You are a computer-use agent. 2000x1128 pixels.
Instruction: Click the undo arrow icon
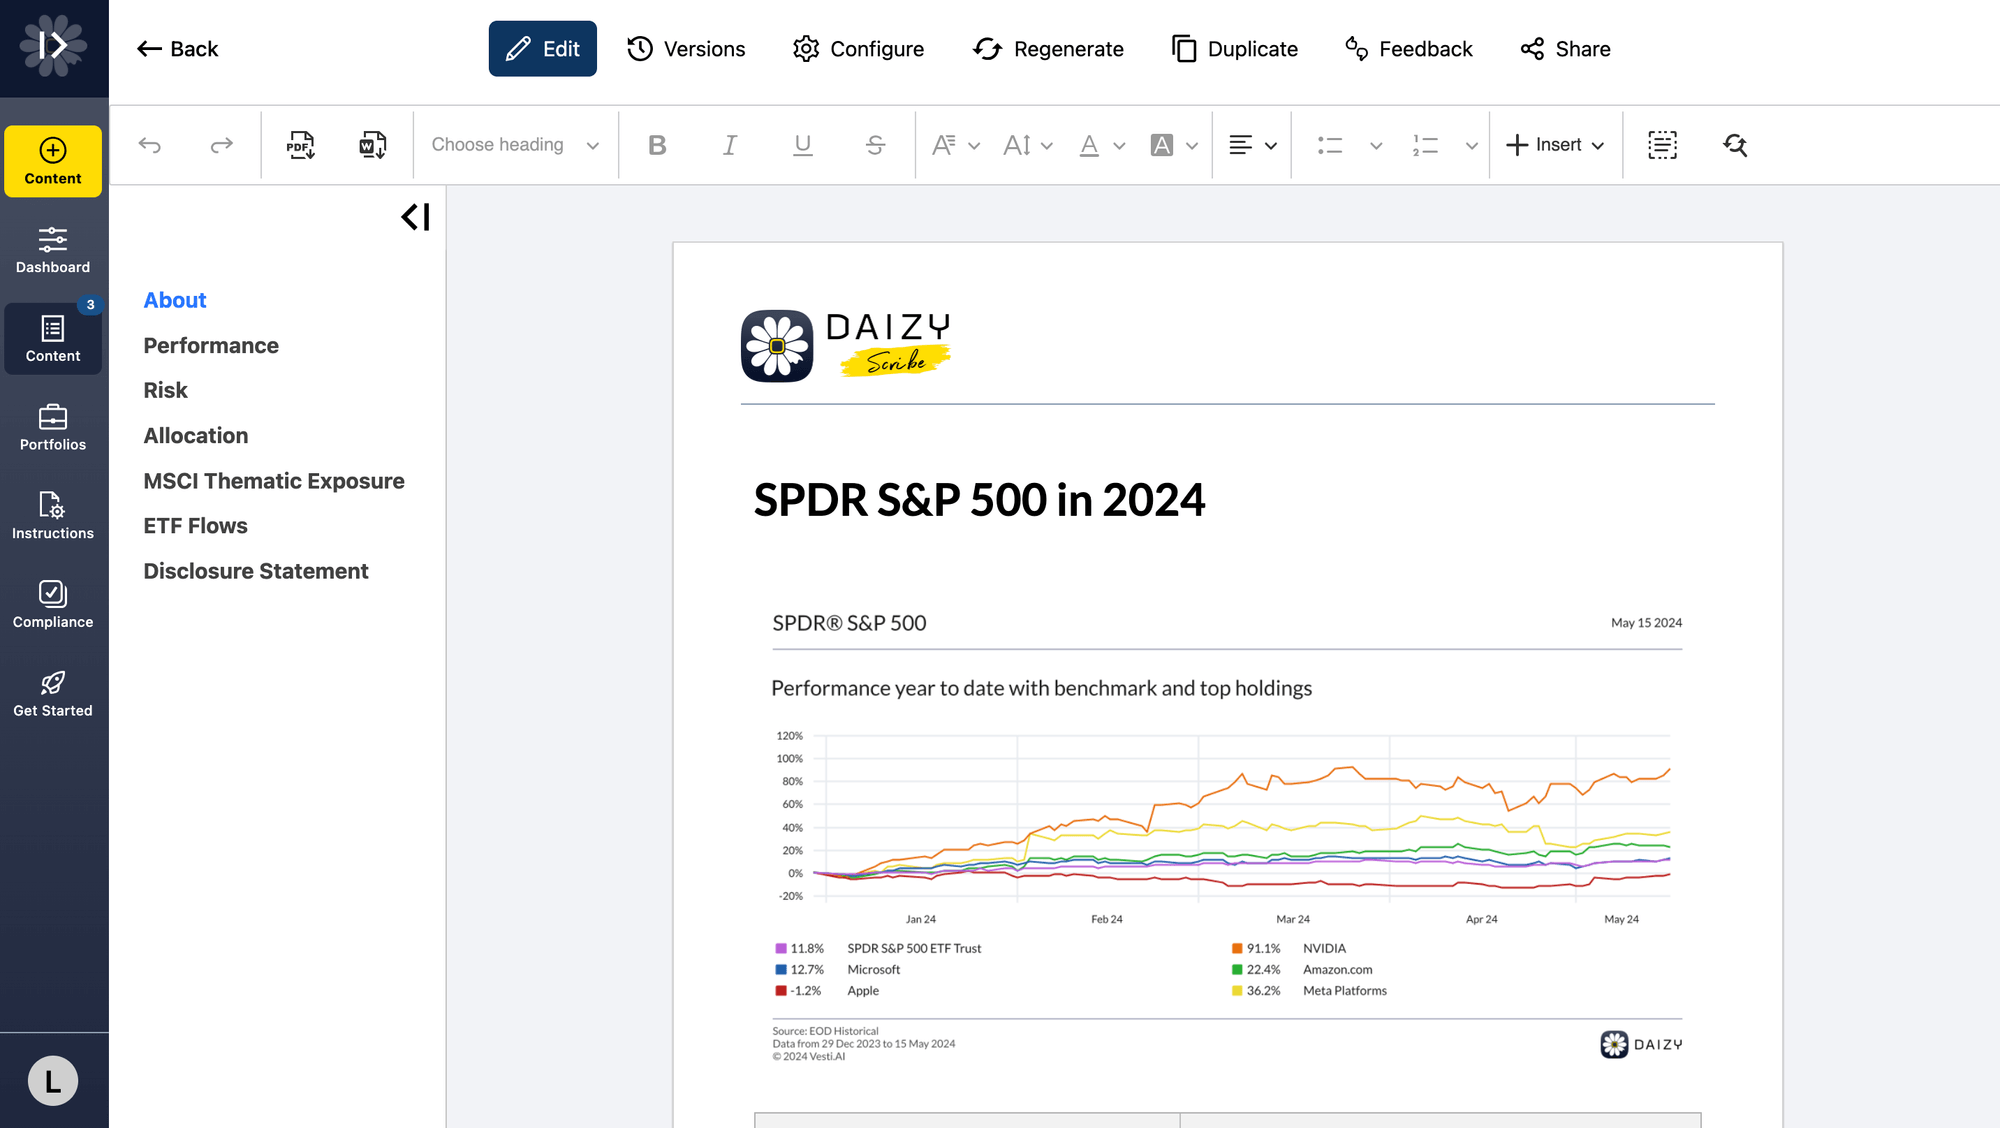[150, 145]
